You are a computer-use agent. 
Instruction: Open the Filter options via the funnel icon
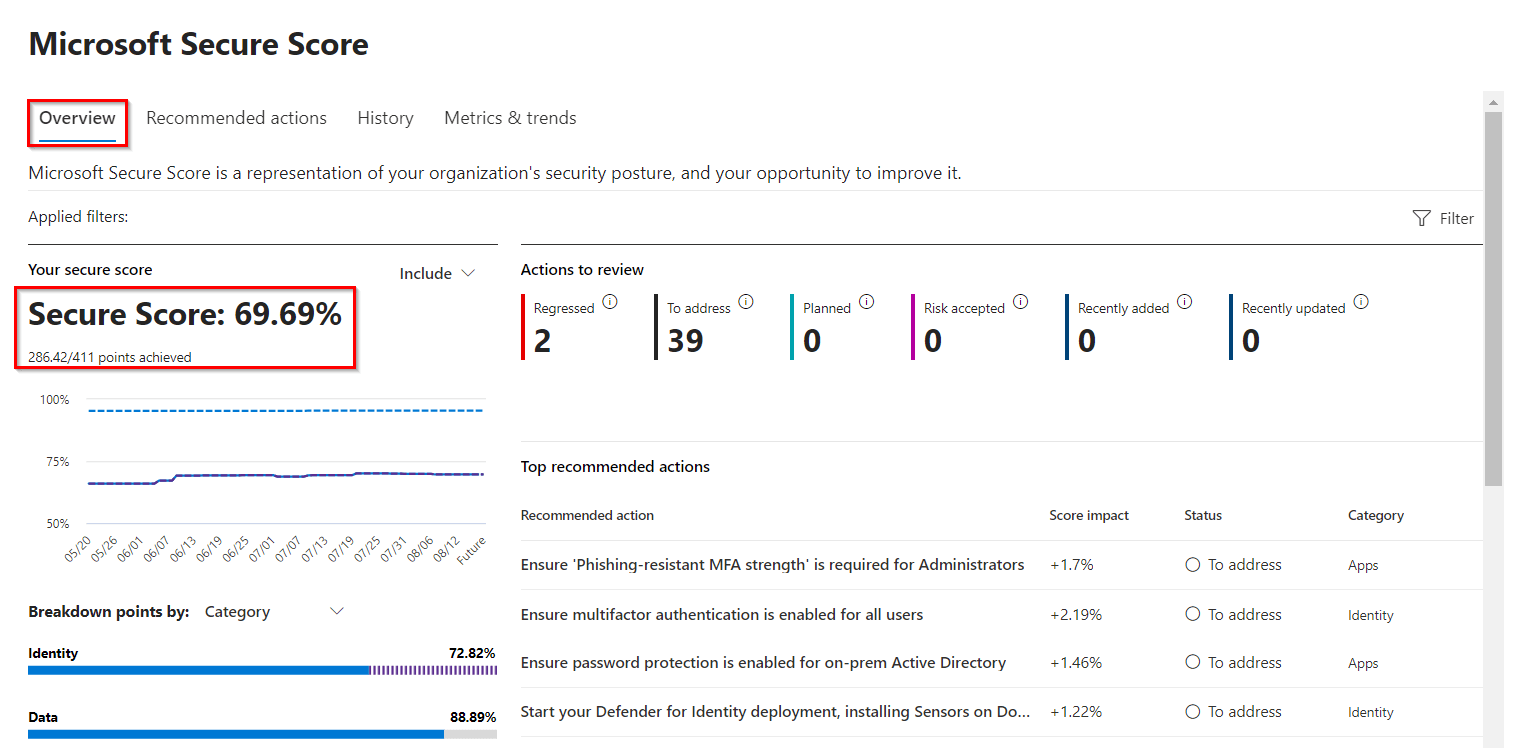(1421, 218)
